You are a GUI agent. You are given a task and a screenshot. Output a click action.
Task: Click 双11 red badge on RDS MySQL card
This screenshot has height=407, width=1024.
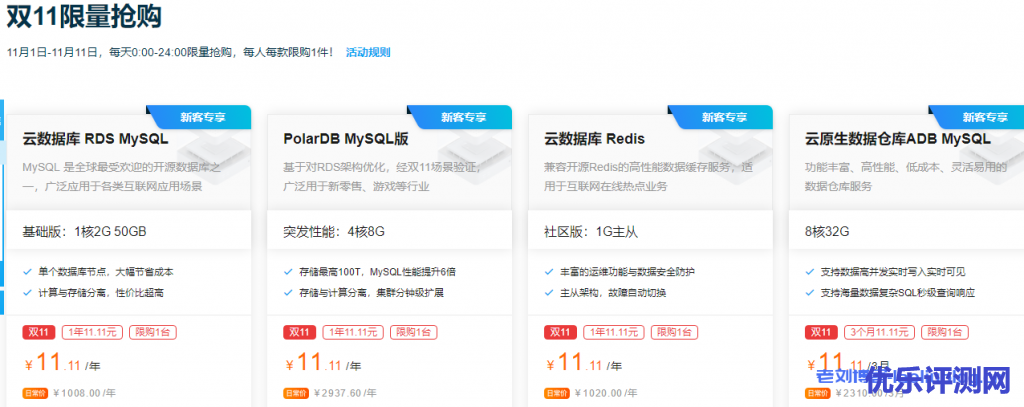39,332
